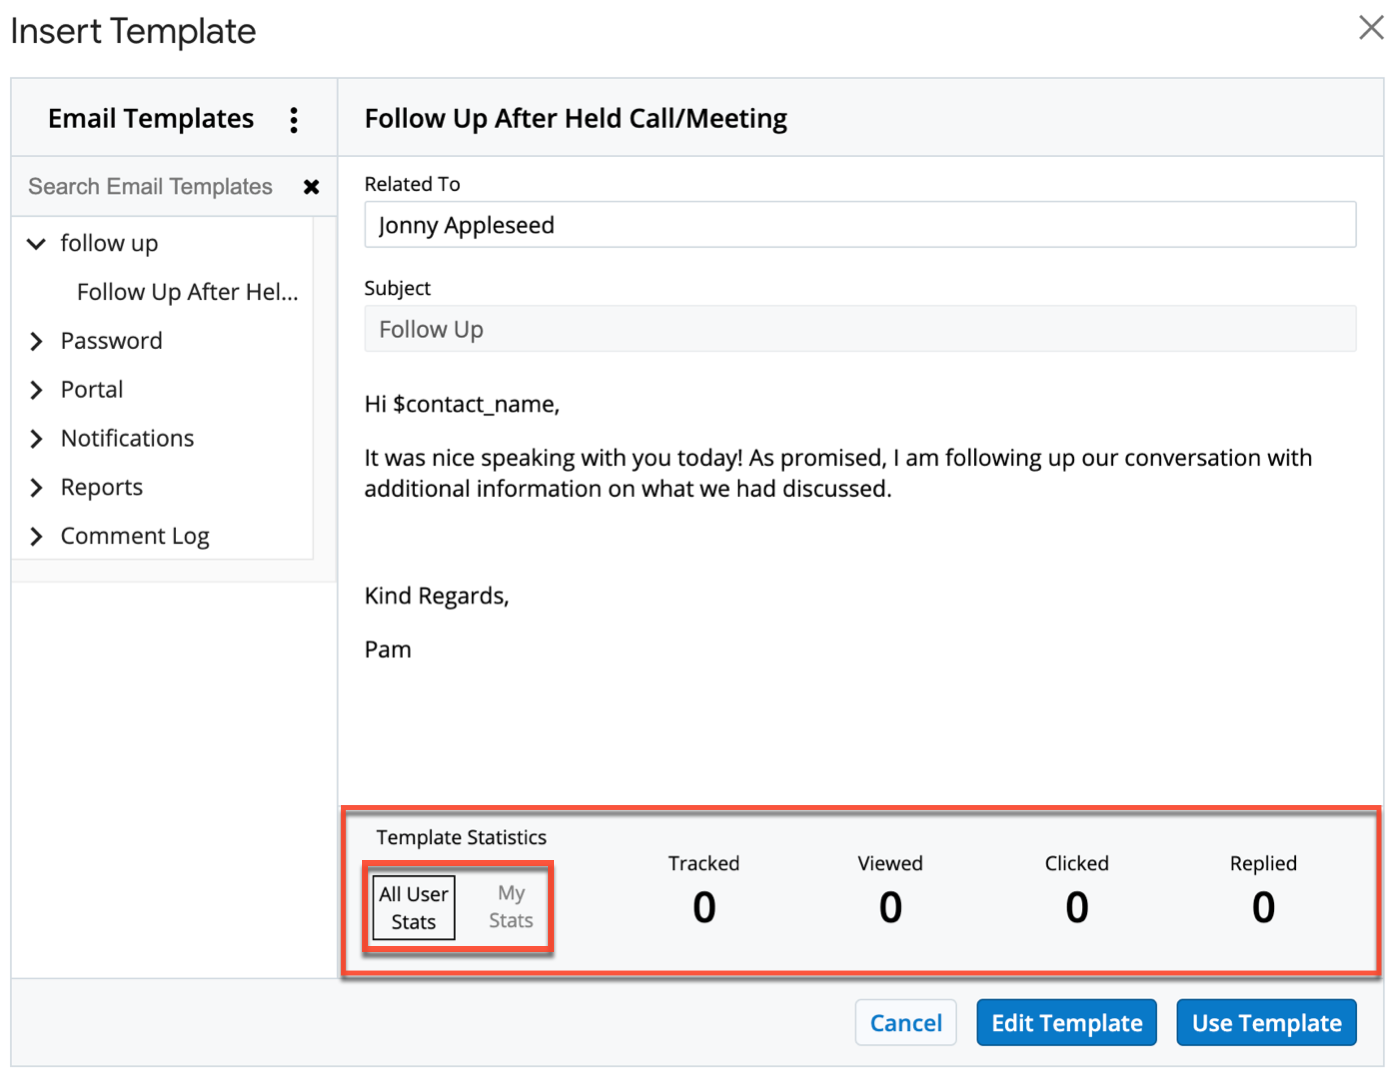Expand the Comment Log folder
The height and width of the screenshot is (1080, 1400).
pyautogui.click(x=37, y=537)
